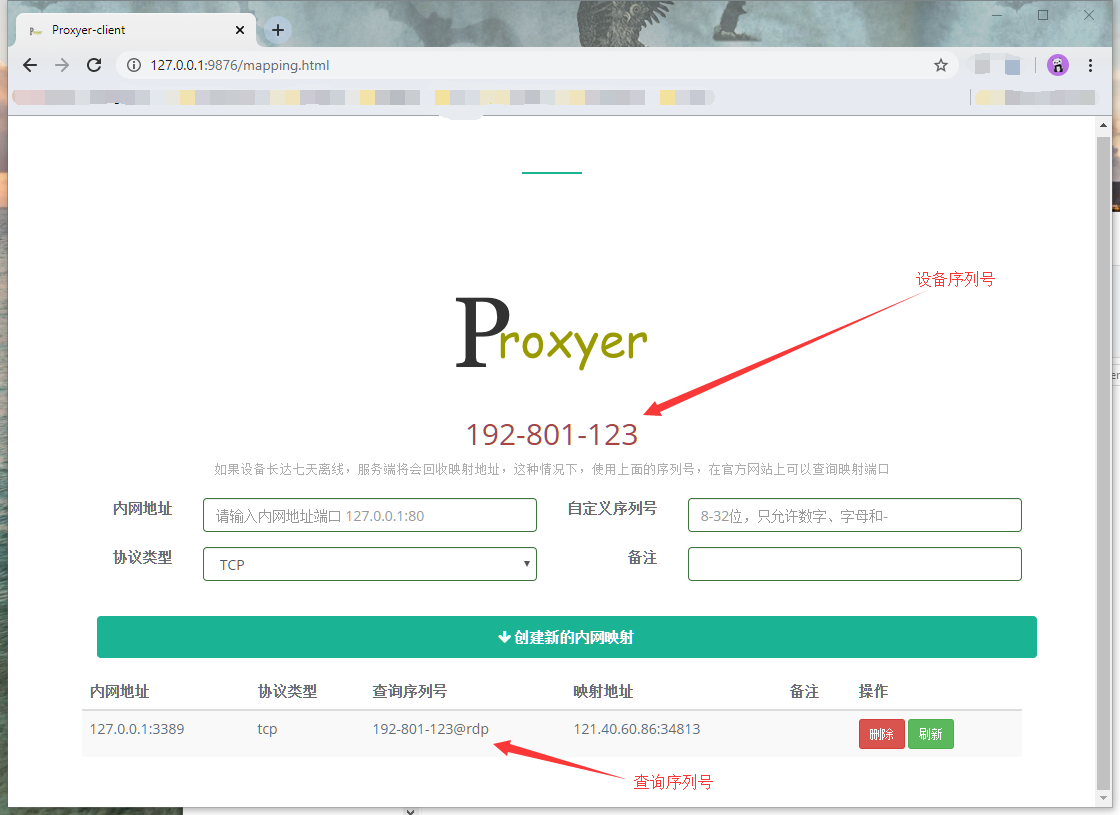Viewport: 1120px width, 815px height.
Task: Expand the 协议类型 TCP dropdown
Action: coord(369,564)
